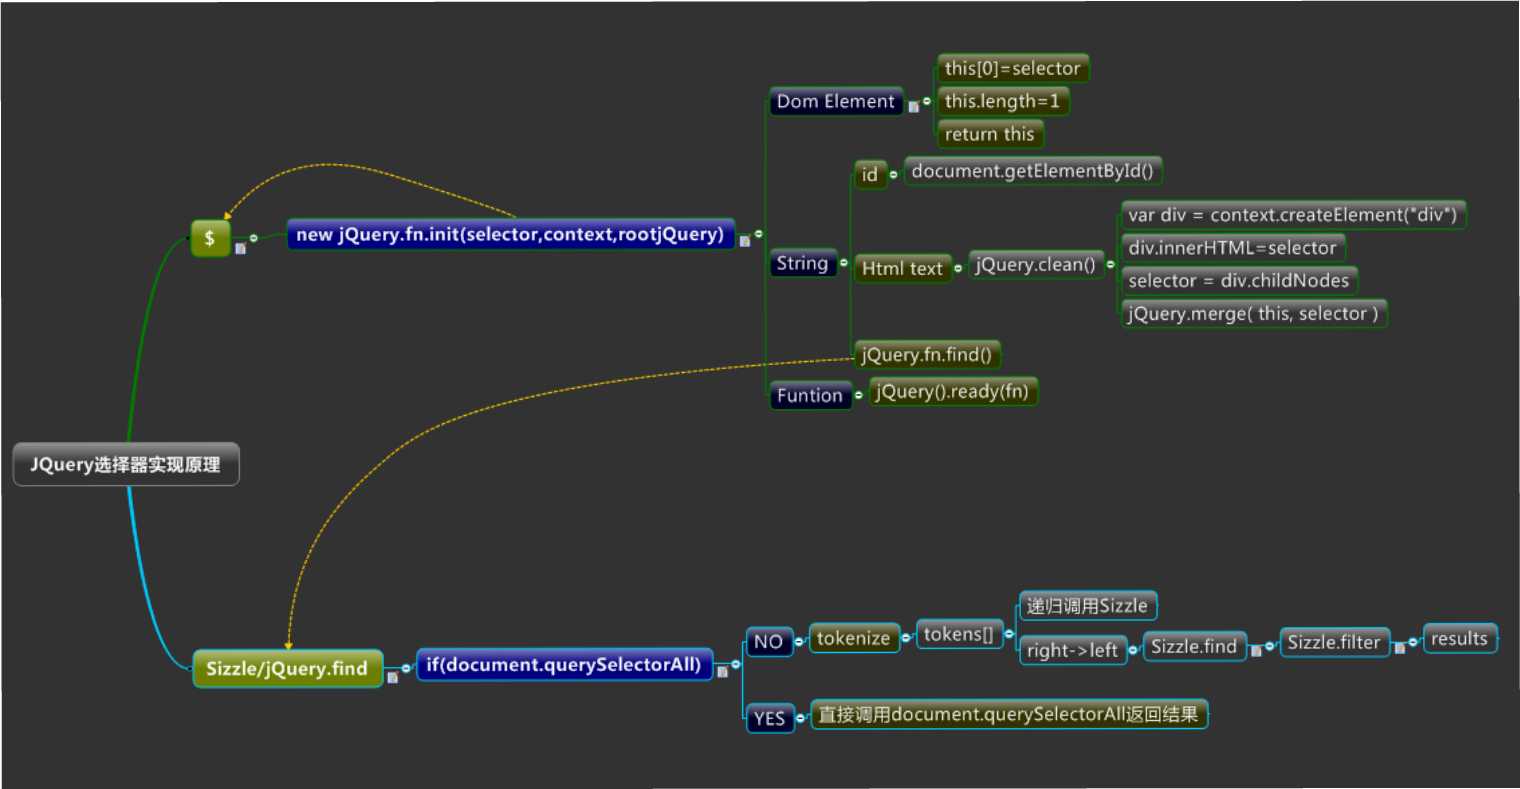Select the div.innerHTML=selector node
The height and width of the screenshot is (789, 1520).
pyautogui.click(x=1233, y=248)
